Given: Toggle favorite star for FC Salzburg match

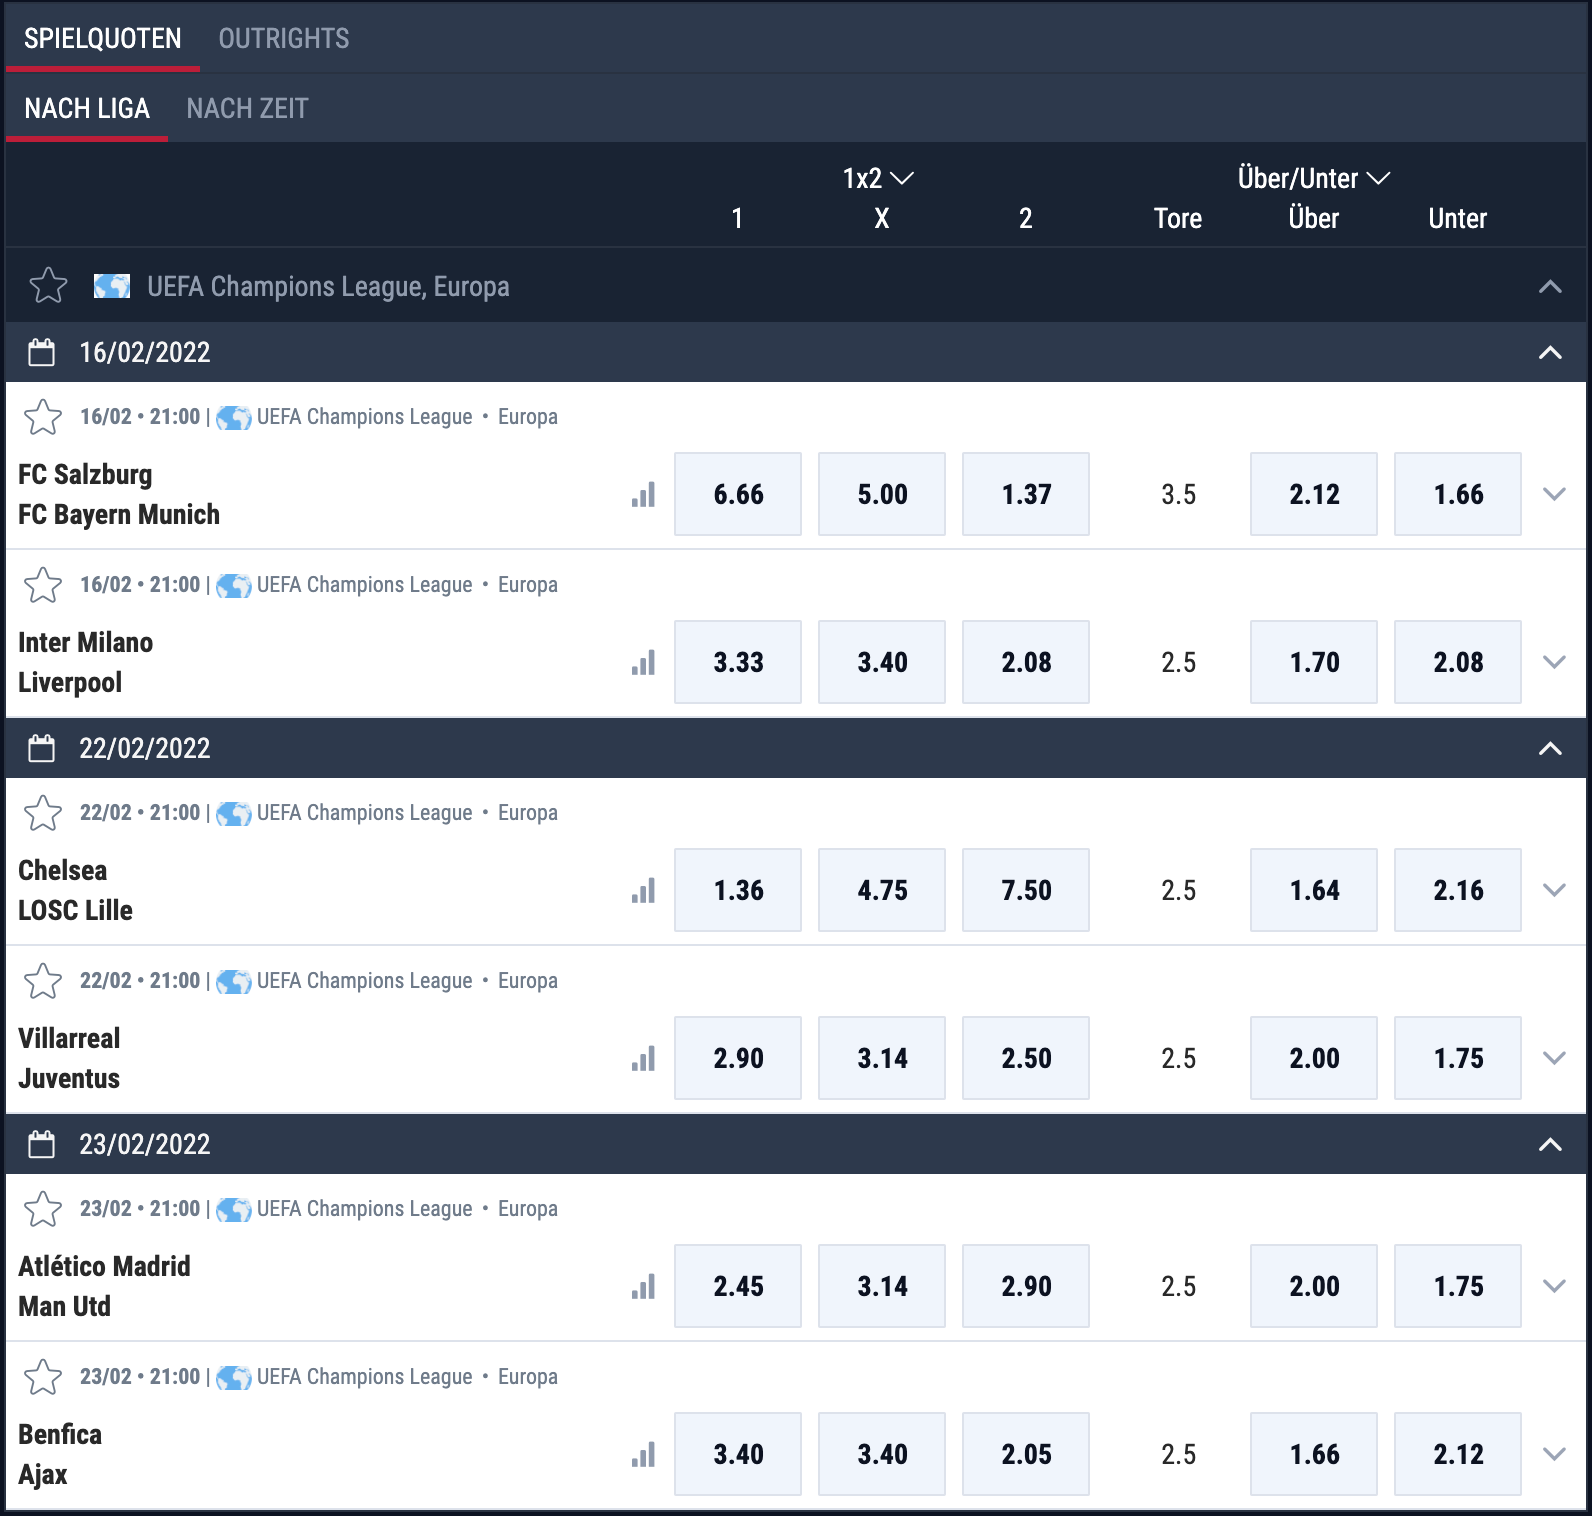Looking at the screenshot, I should point(43,417).
